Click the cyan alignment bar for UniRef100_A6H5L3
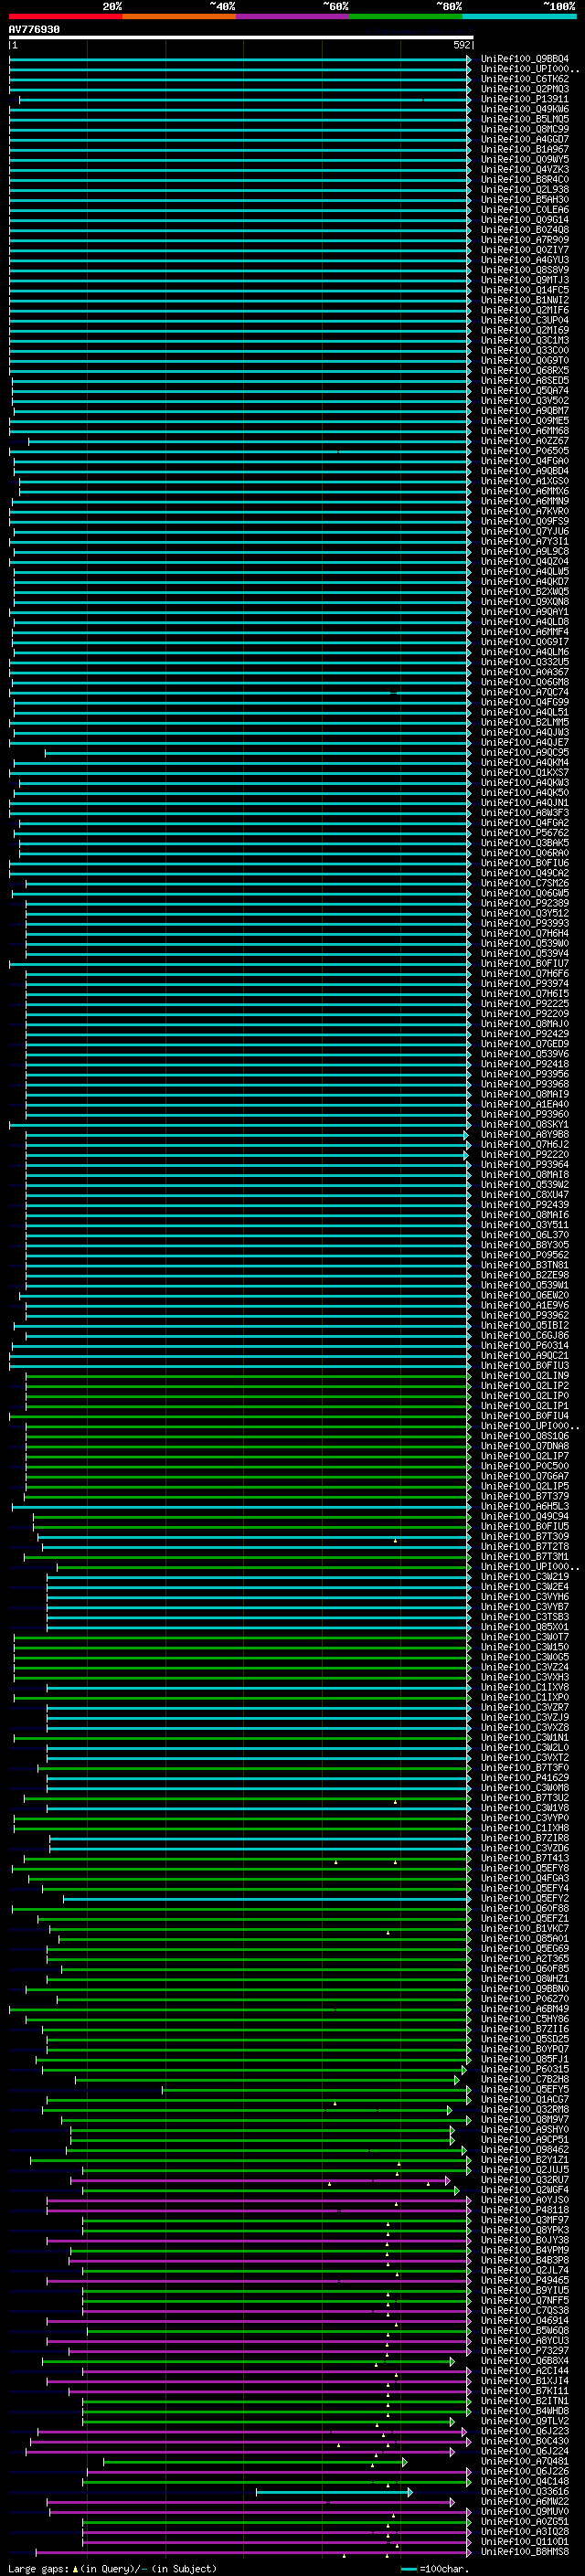 tap(241, 1507)
